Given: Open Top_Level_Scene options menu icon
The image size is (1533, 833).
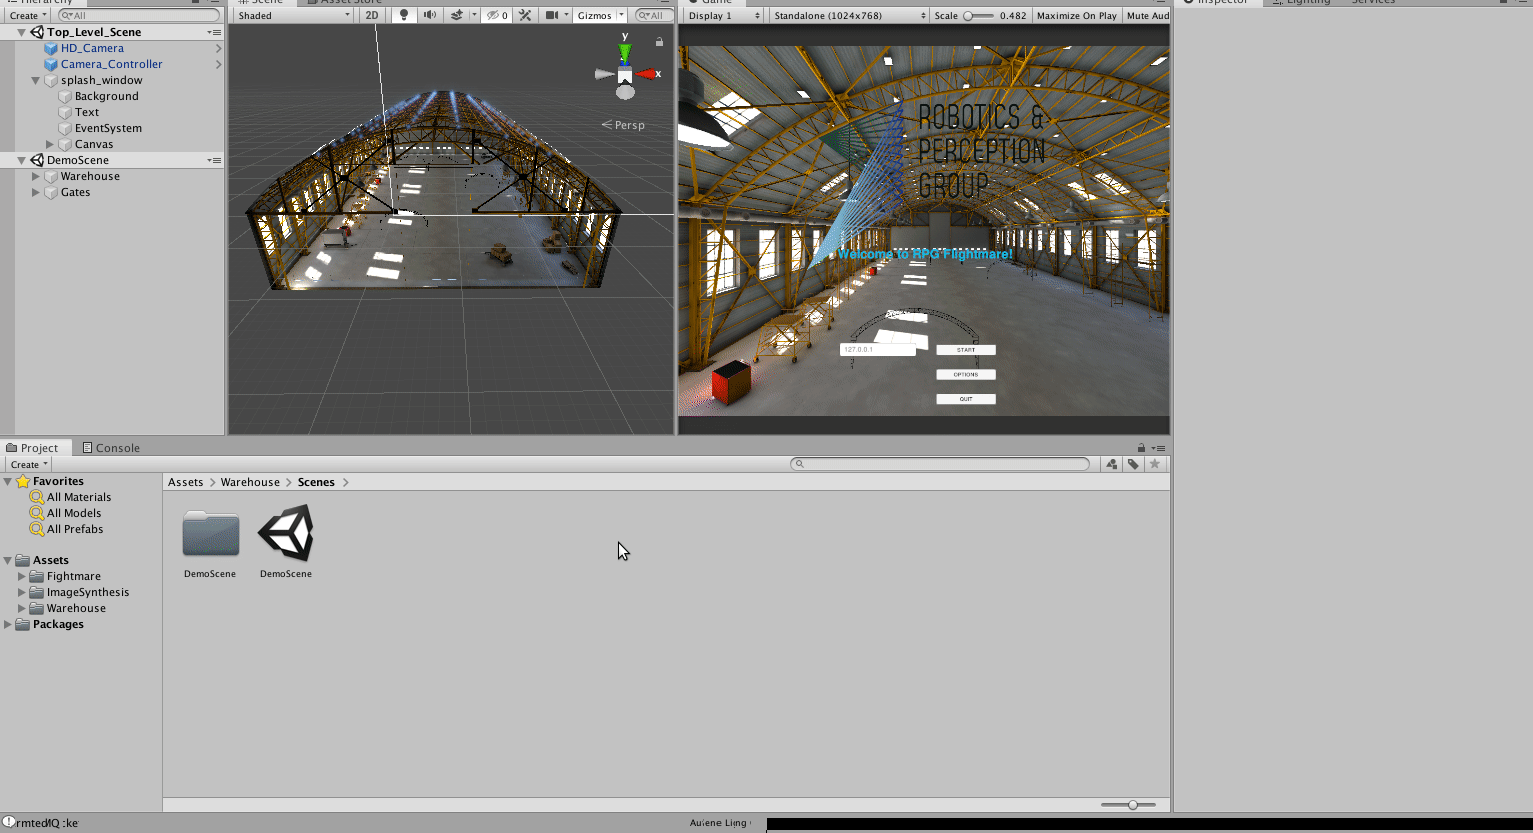Looking at the screenshot, I should point(214,32).
